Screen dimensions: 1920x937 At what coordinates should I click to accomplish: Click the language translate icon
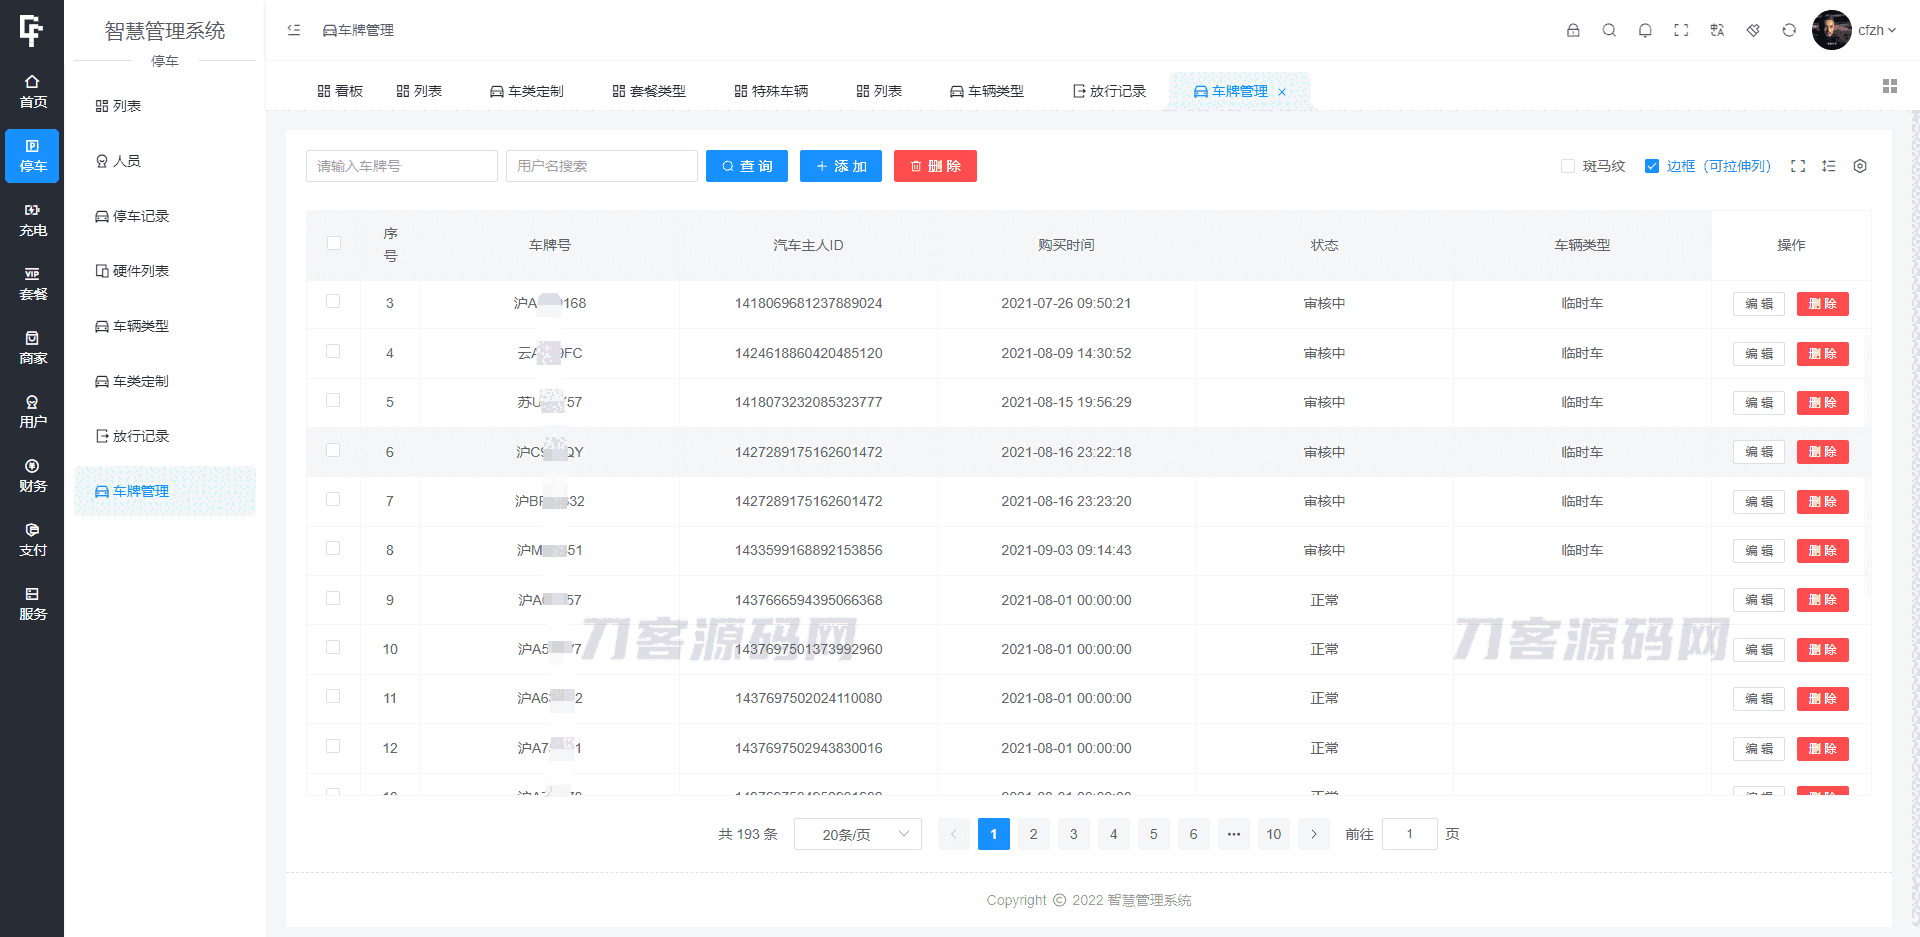pyautogui.click(x=1717, y=30)
